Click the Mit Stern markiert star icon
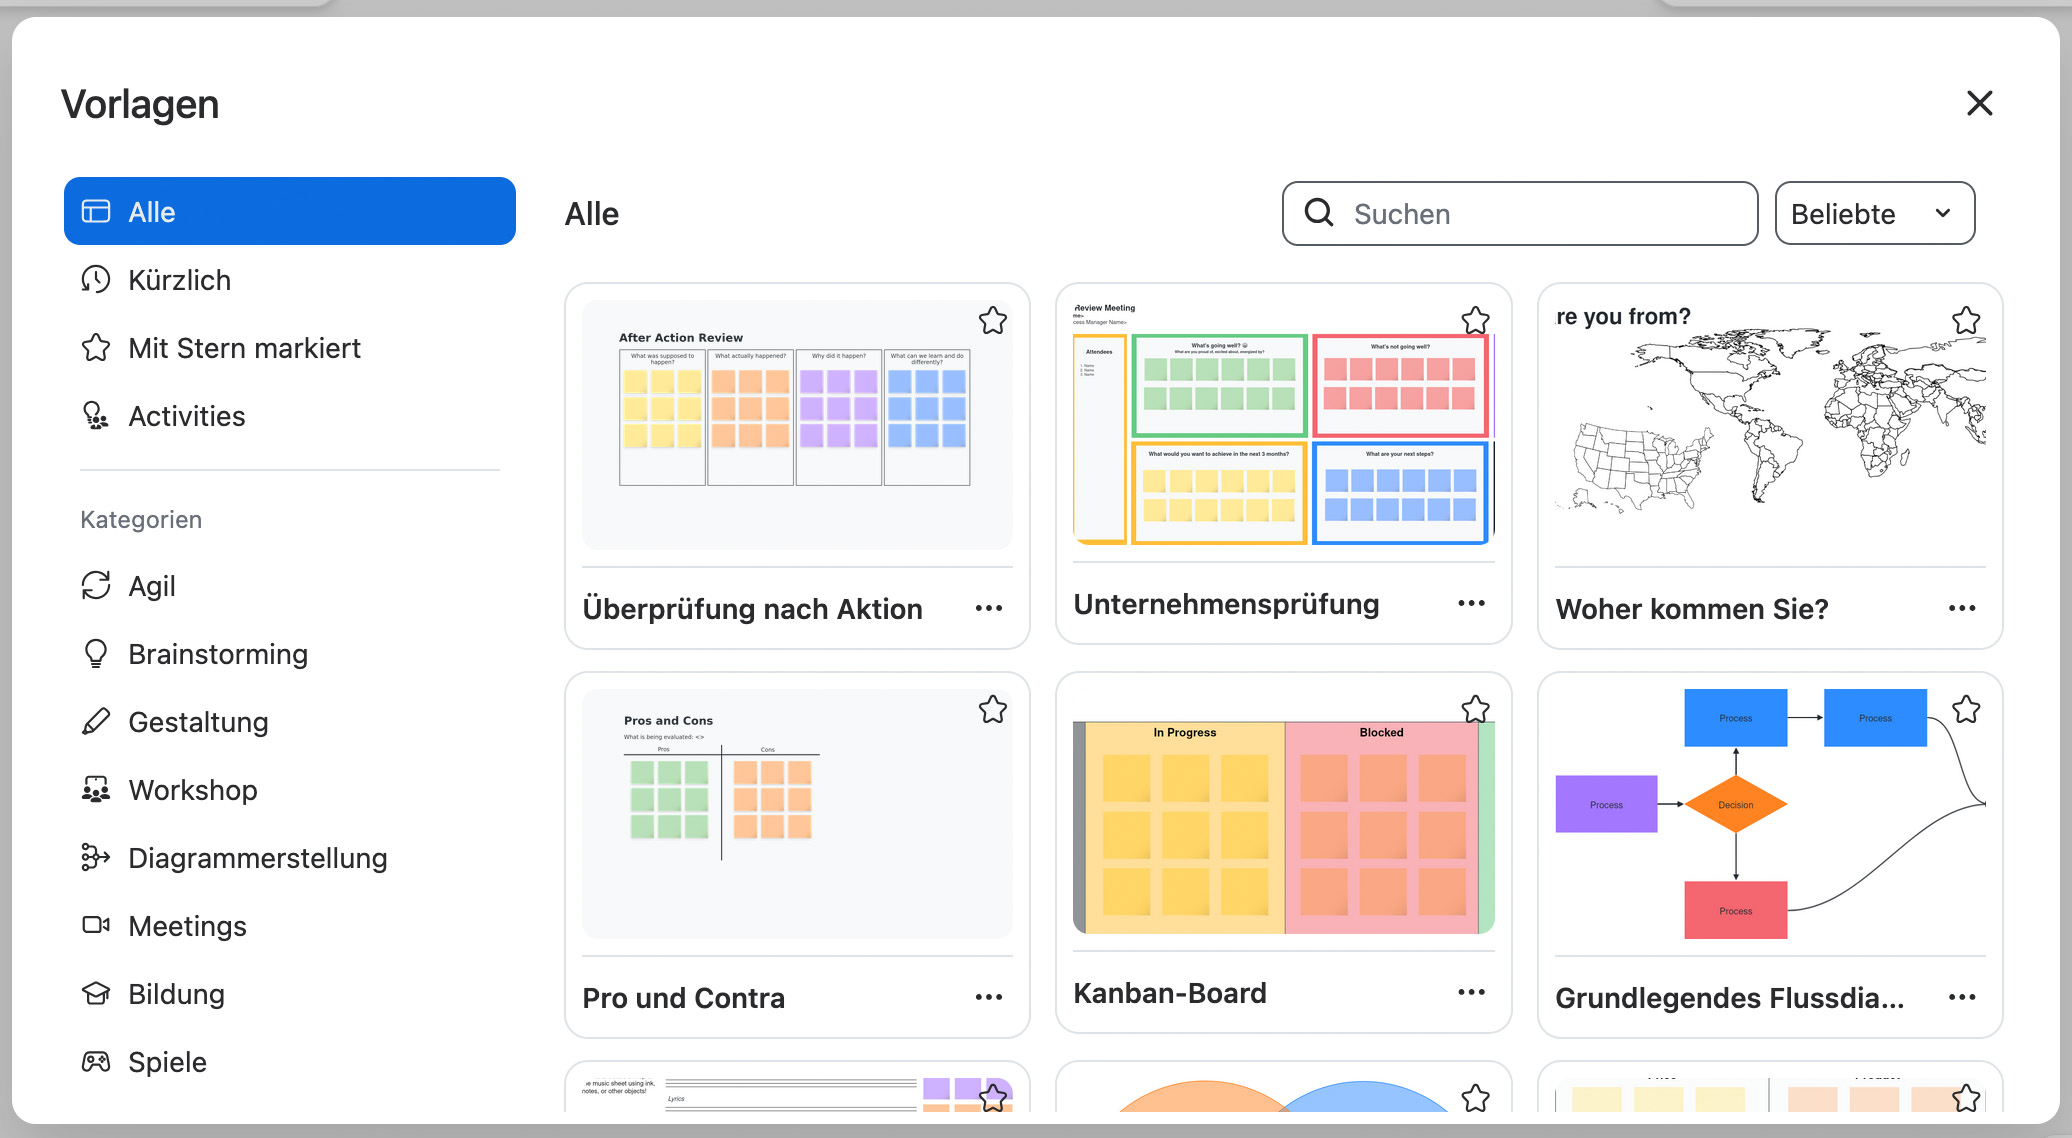Viewport: 2072px width, 1138px height. click(96, 348)
